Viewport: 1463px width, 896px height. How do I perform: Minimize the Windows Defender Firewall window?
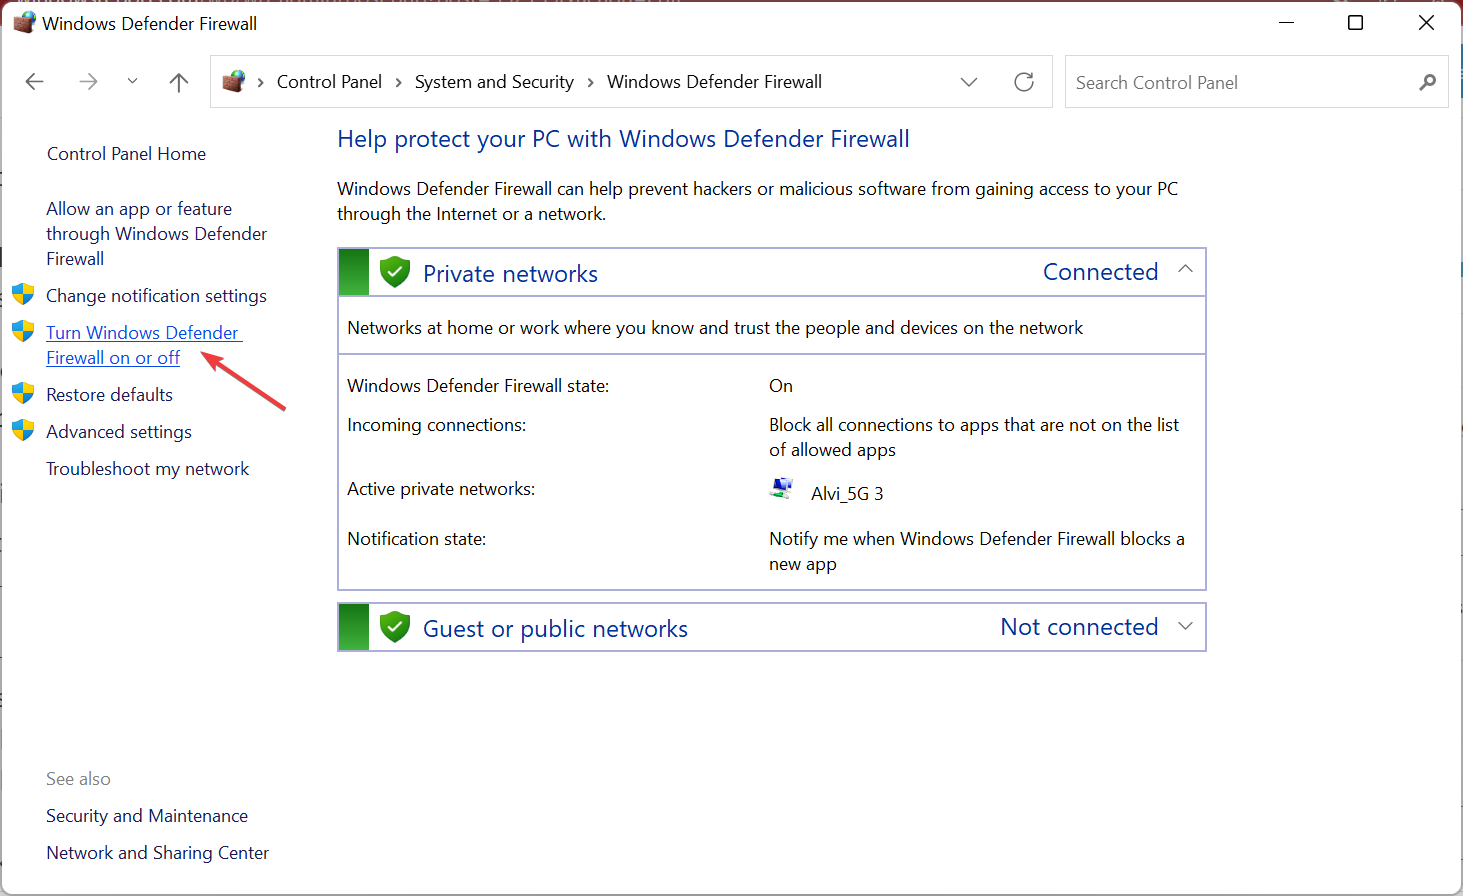(1287, 23)
